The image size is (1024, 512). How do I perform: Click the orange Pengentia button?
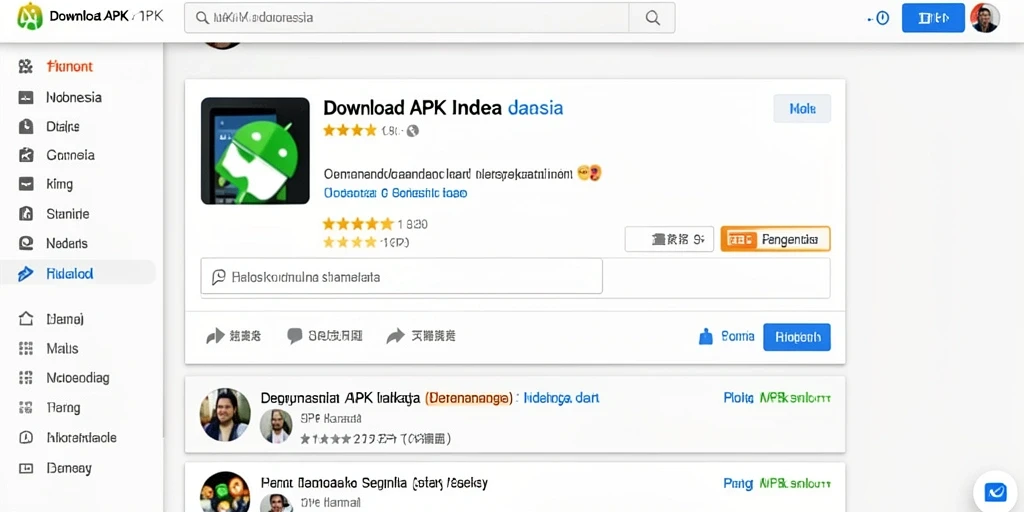pyautogui.click(x=775, y=240)
